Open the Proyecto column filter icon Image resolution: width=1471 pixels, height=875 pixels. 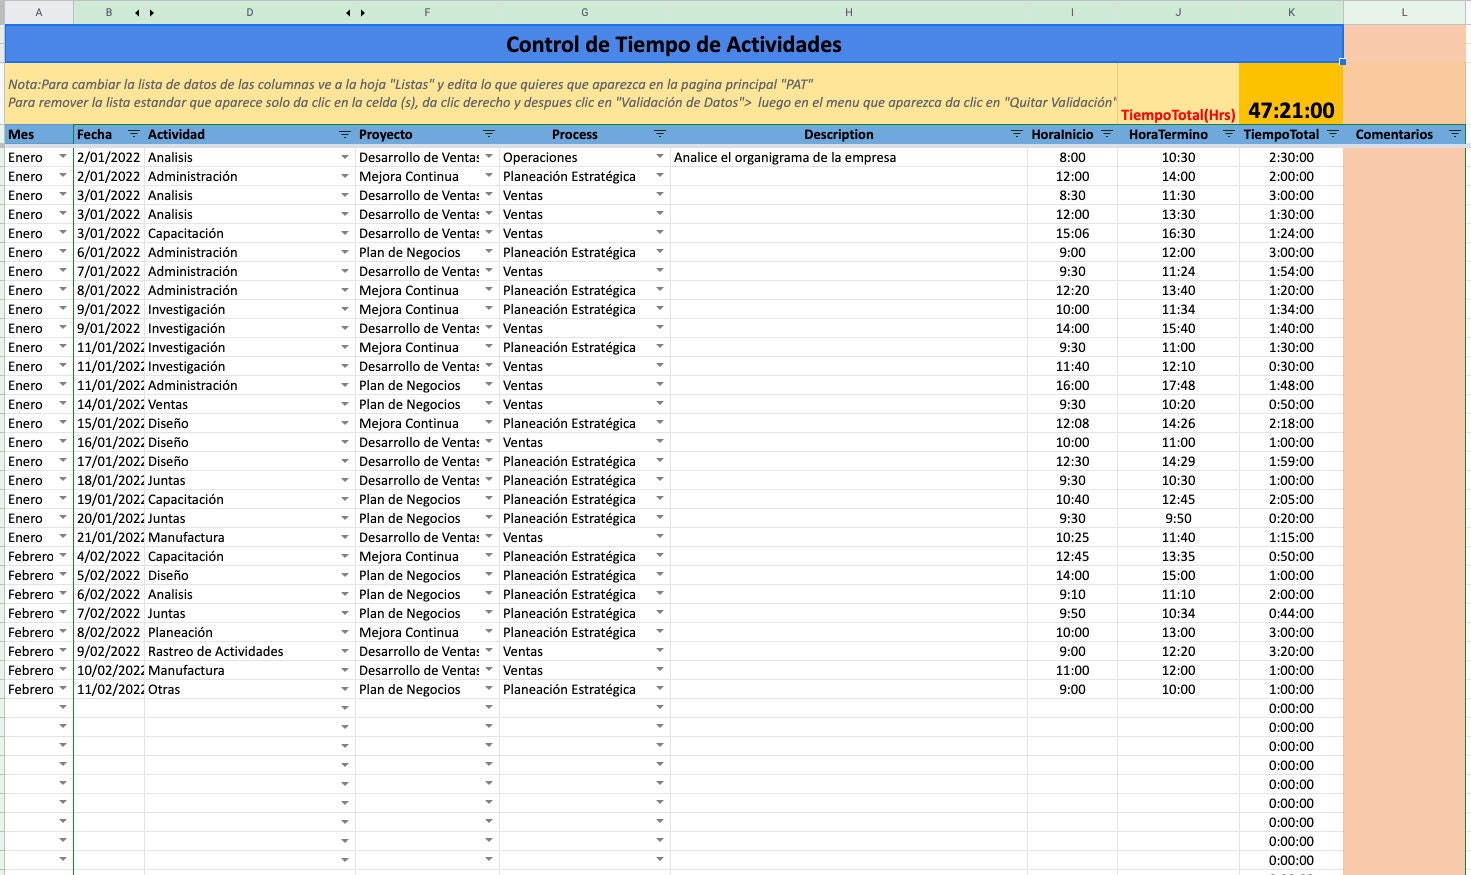tap(489, 134)
